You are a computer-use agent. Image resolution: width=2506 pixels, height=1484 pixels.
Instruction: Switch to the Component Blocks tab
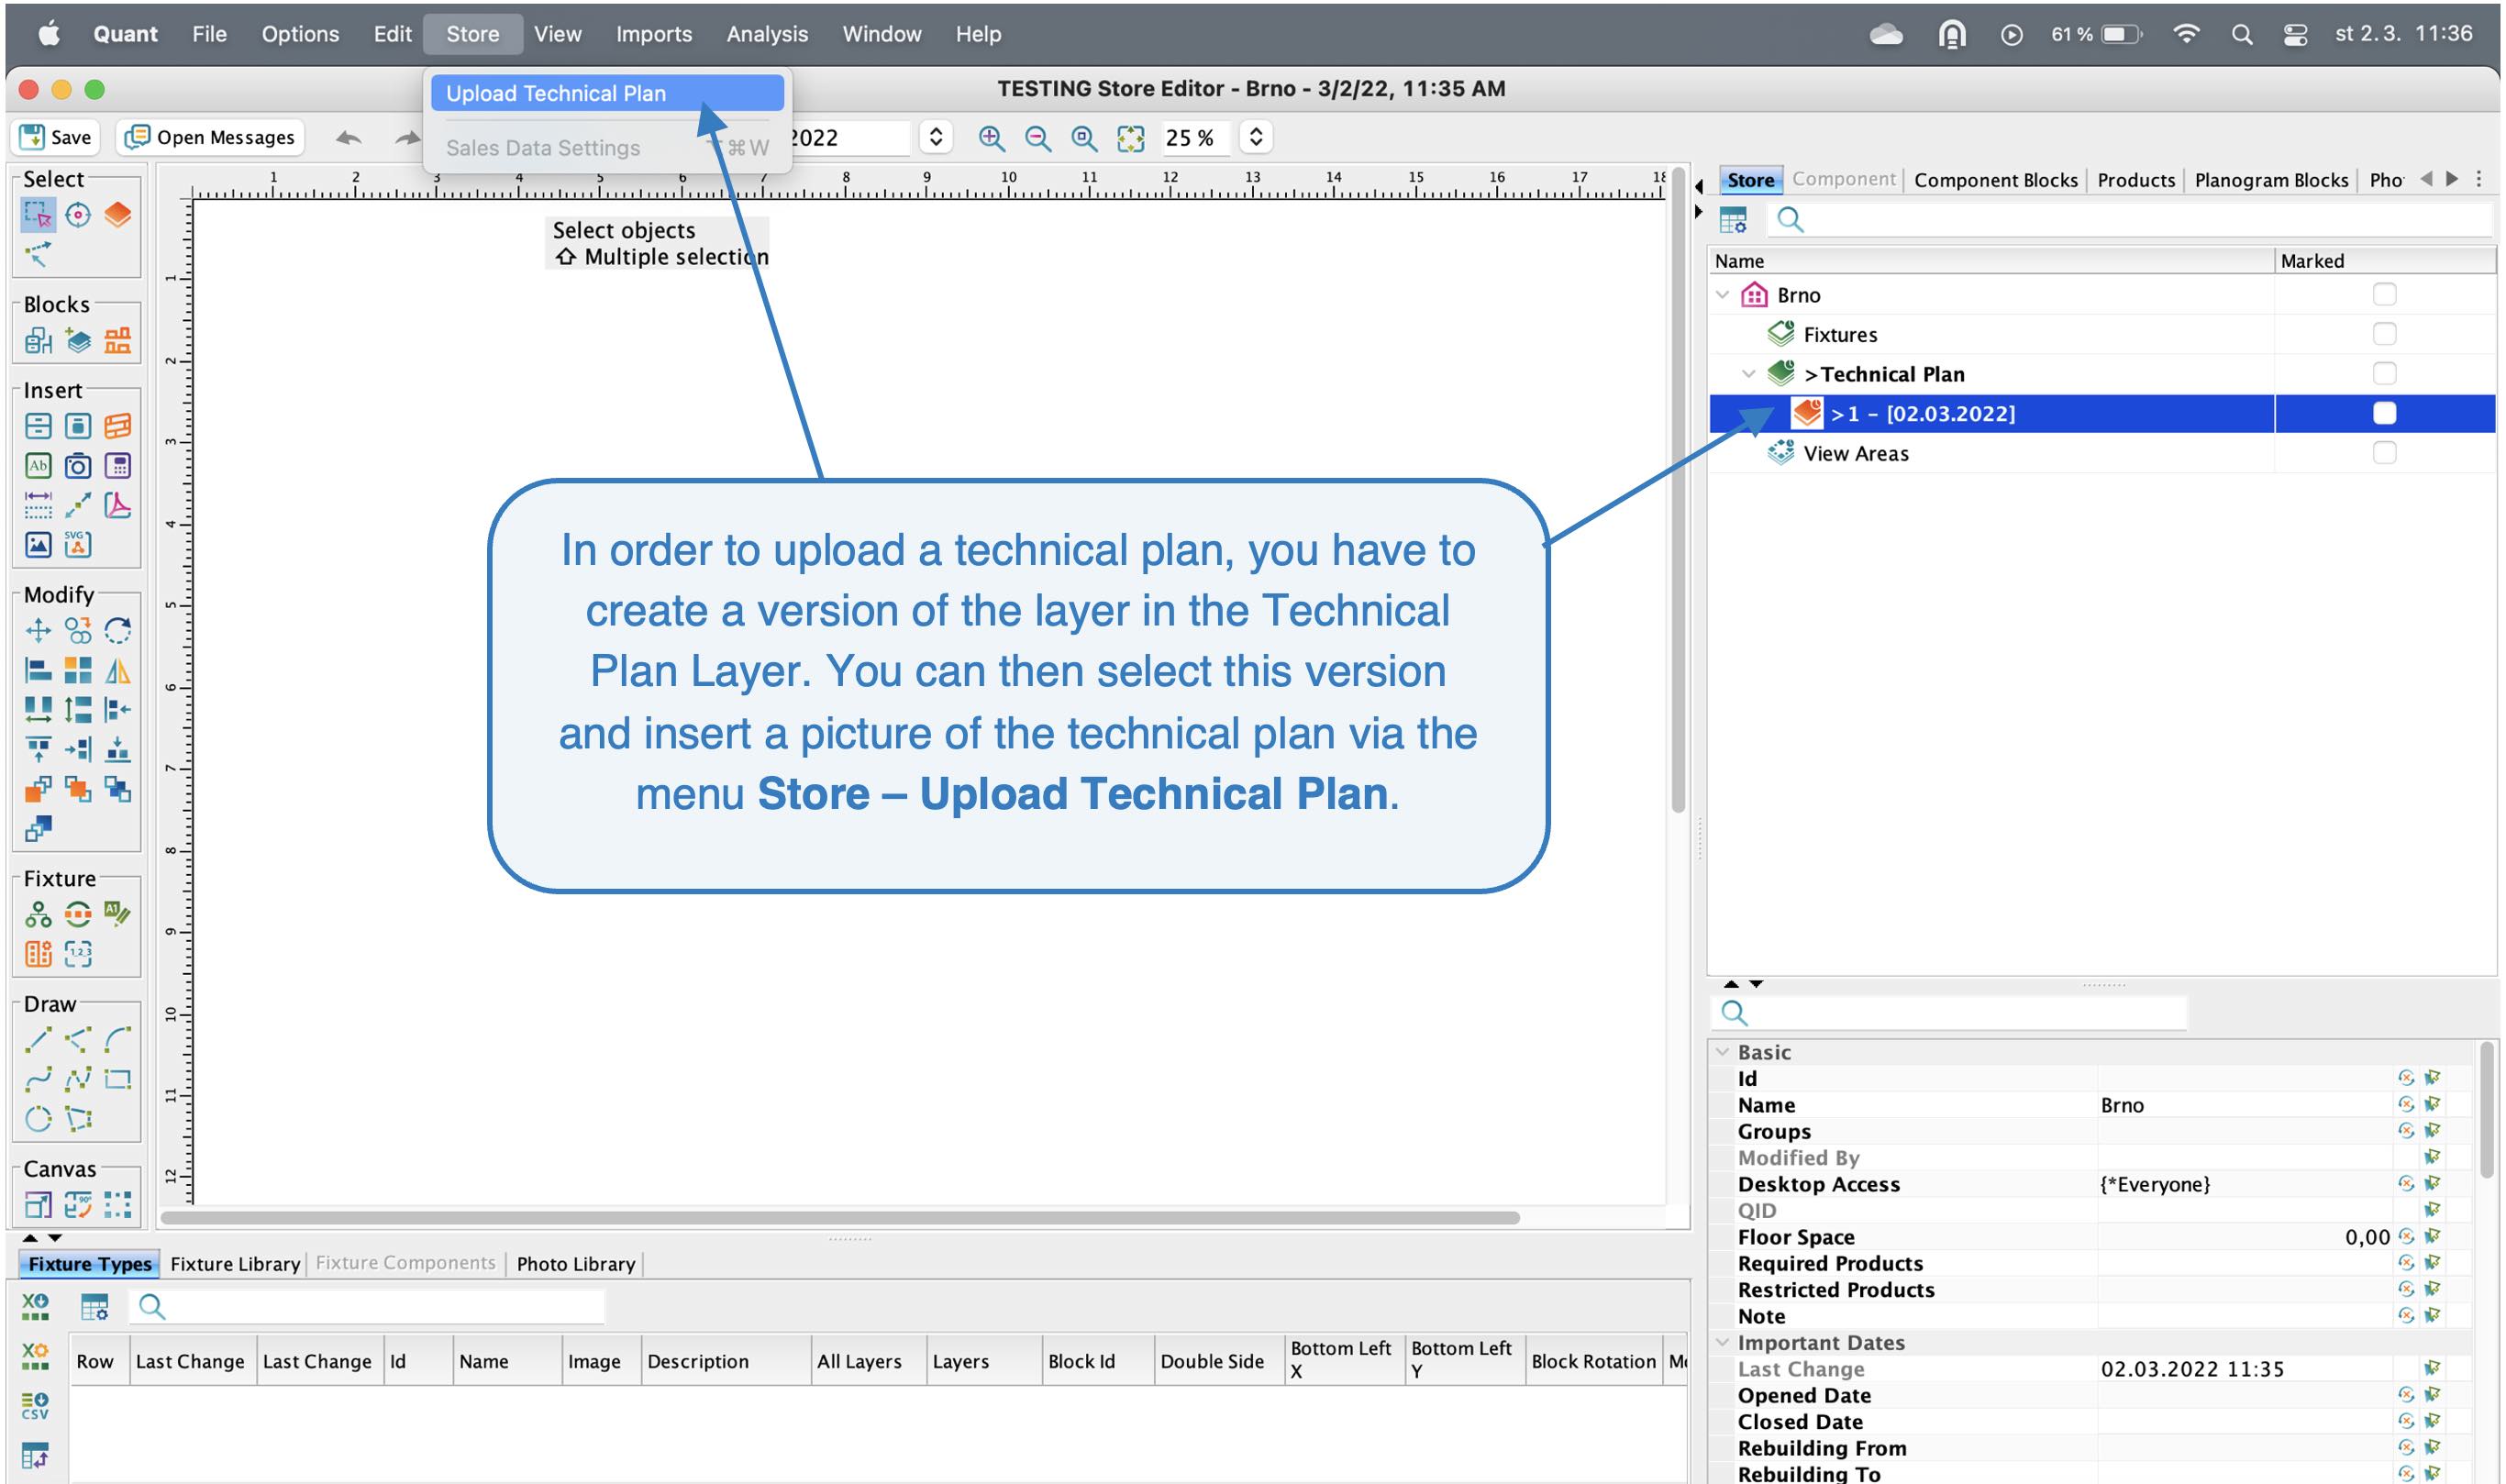[x=1995, y=180]
